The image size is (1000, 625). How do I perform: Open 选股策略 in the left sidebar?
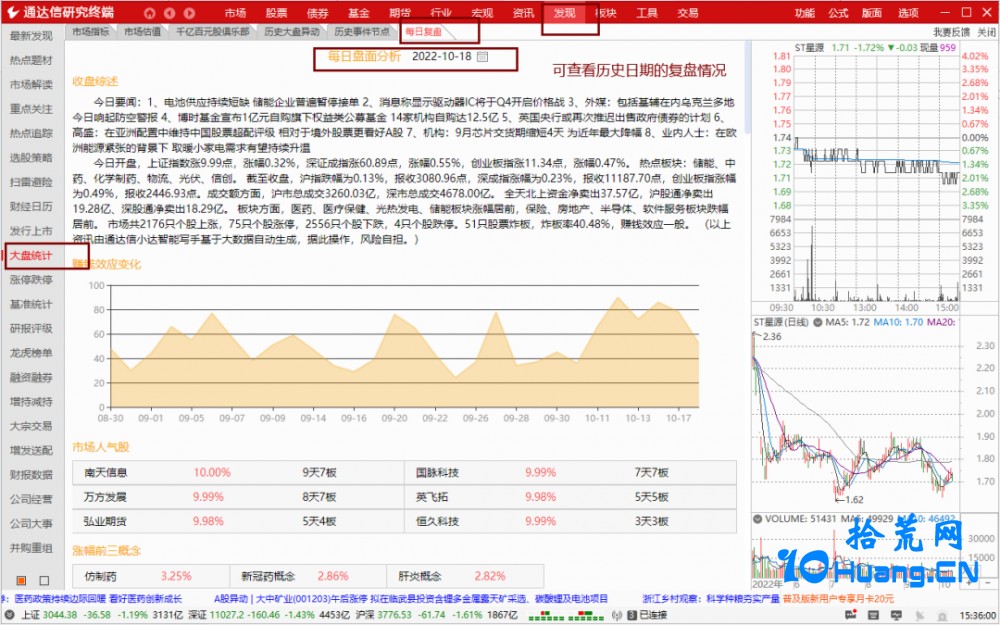[31, 158]
